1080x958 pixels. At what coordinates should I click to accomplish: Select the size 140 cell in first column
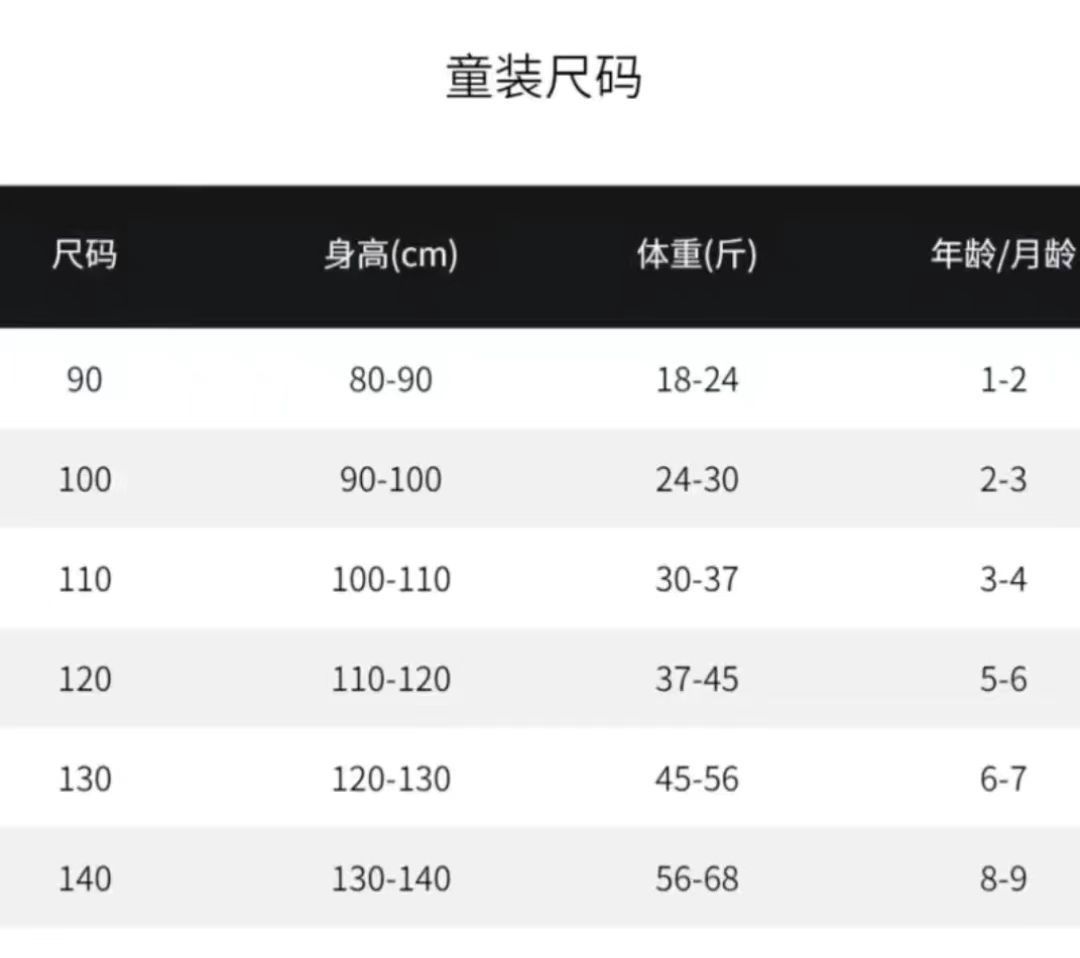click(84, 880)
